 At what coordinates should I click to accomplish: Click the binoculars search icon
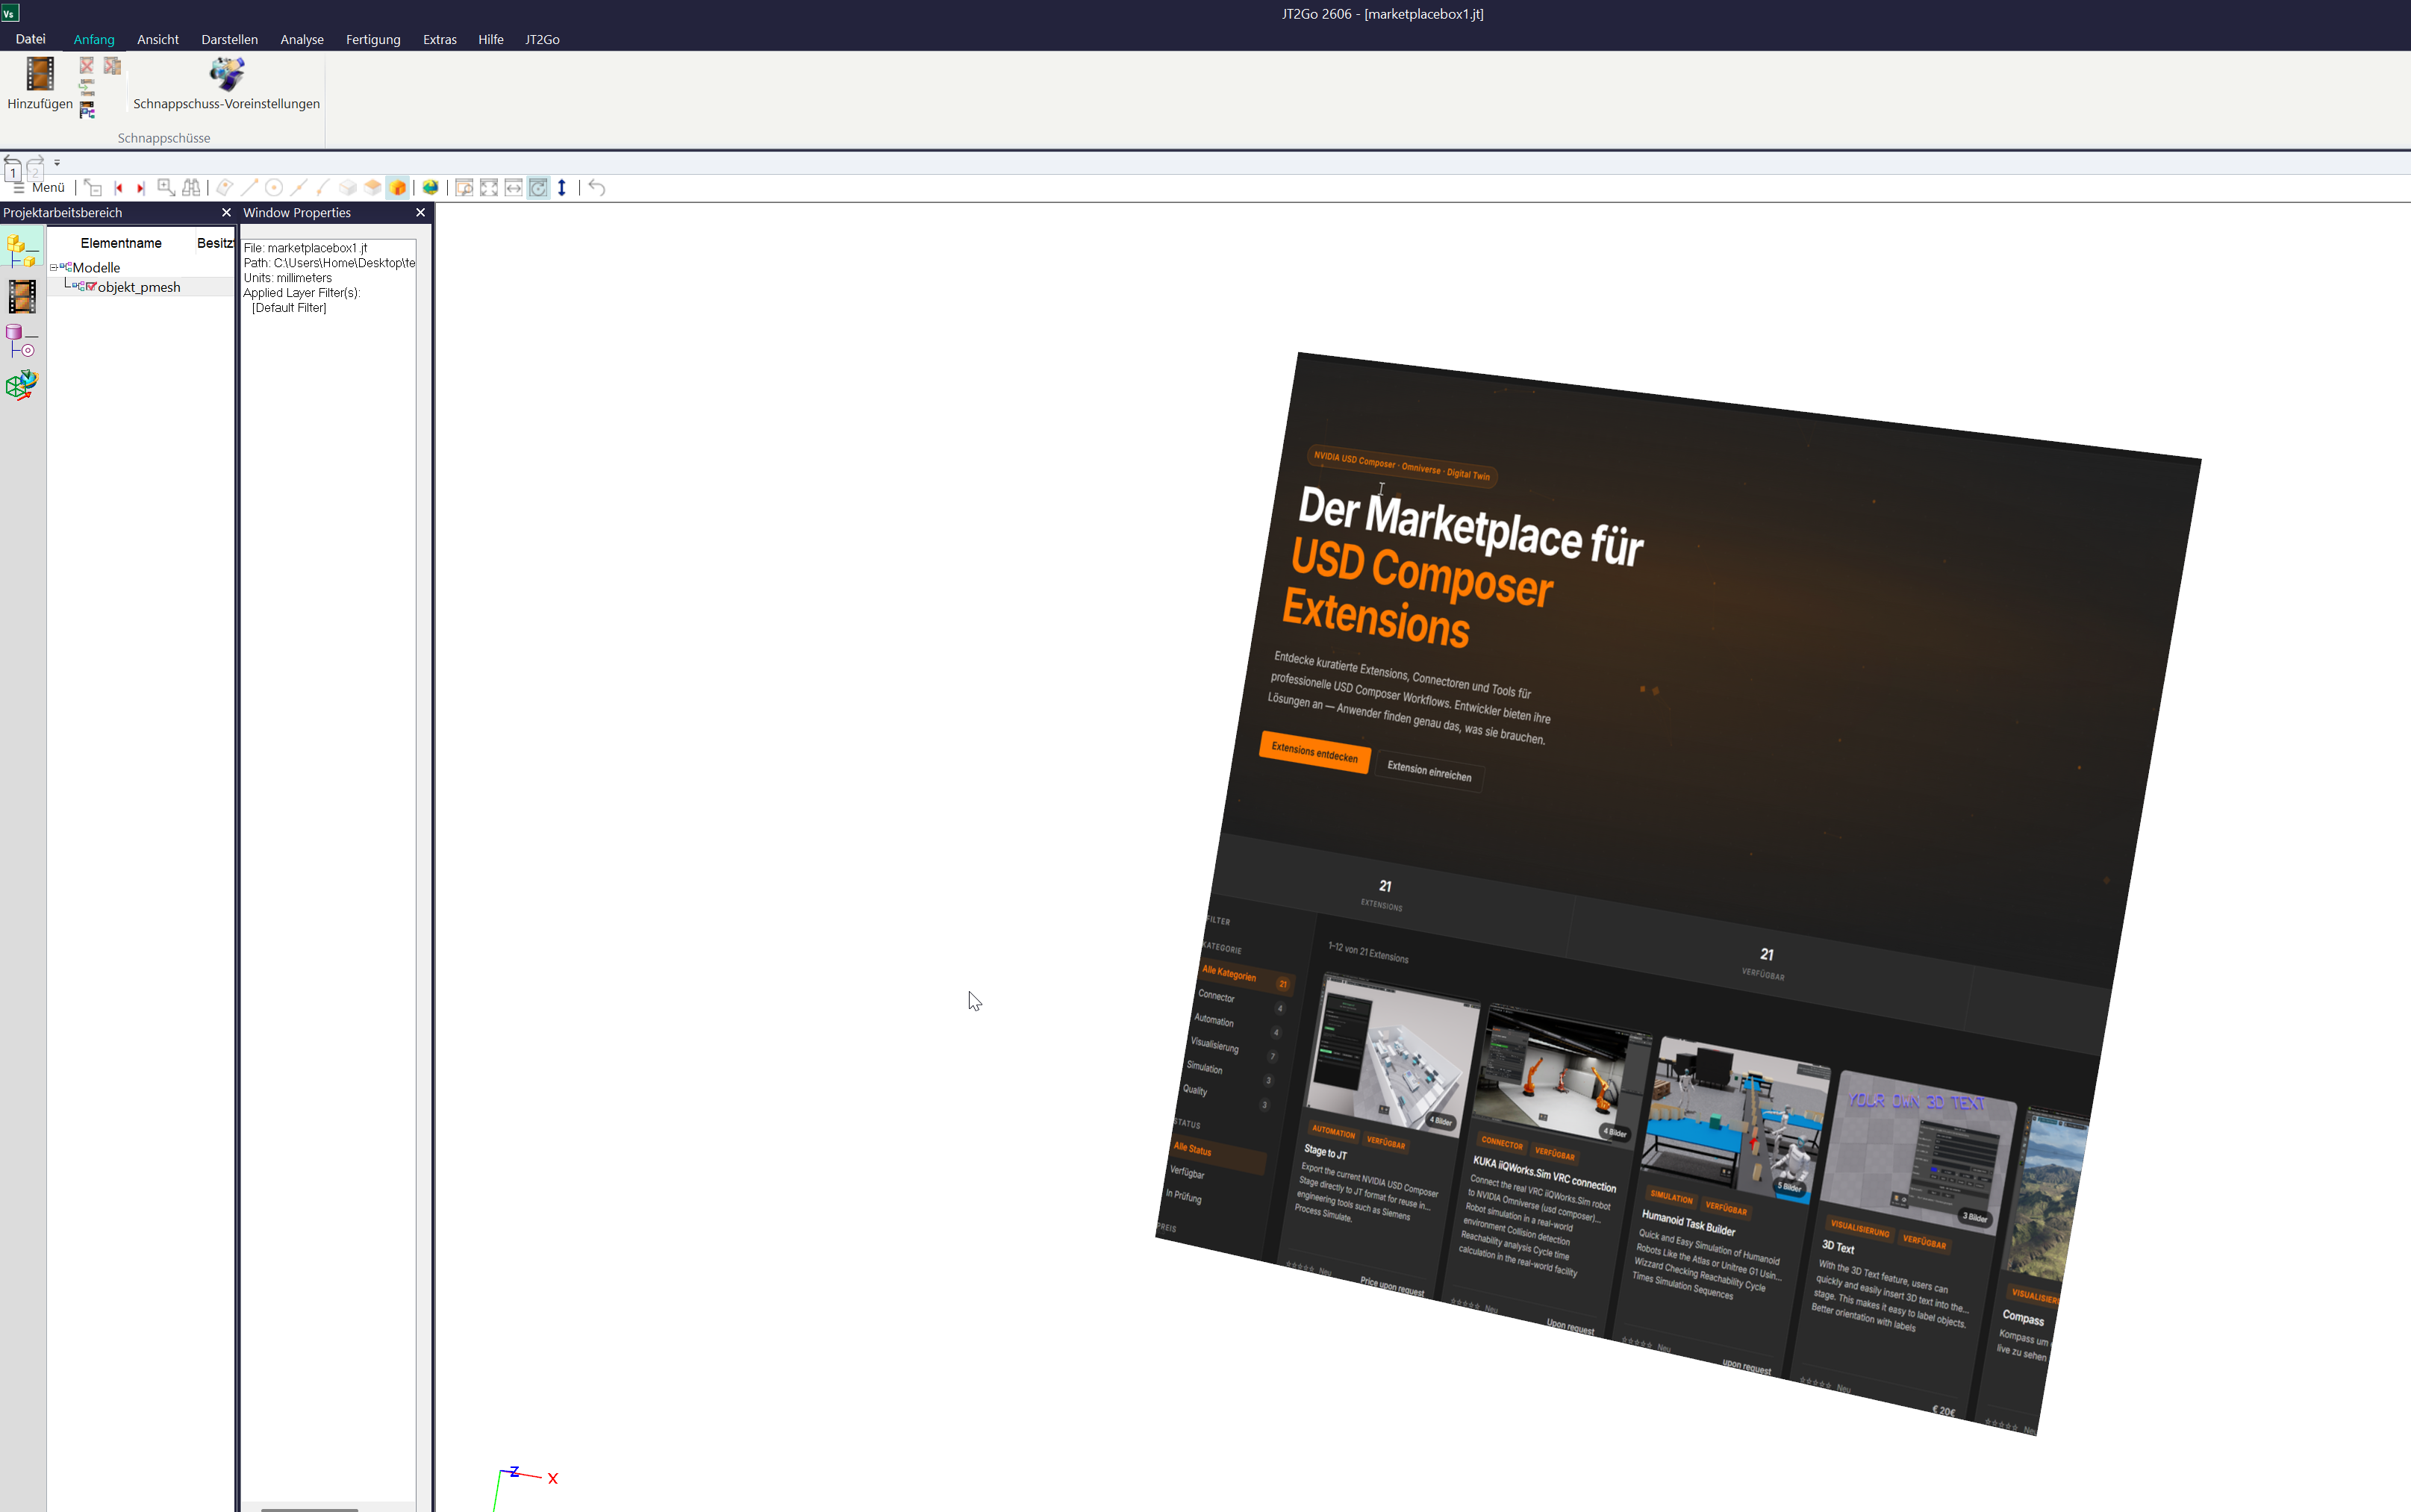click(191, 188)
